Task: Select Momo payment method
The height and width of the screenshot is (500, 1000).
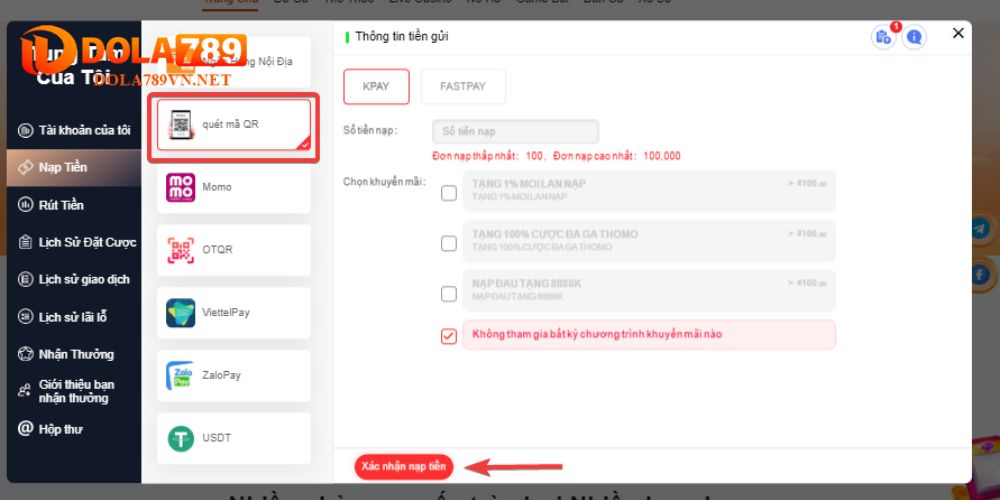Action: coord(233,188)
